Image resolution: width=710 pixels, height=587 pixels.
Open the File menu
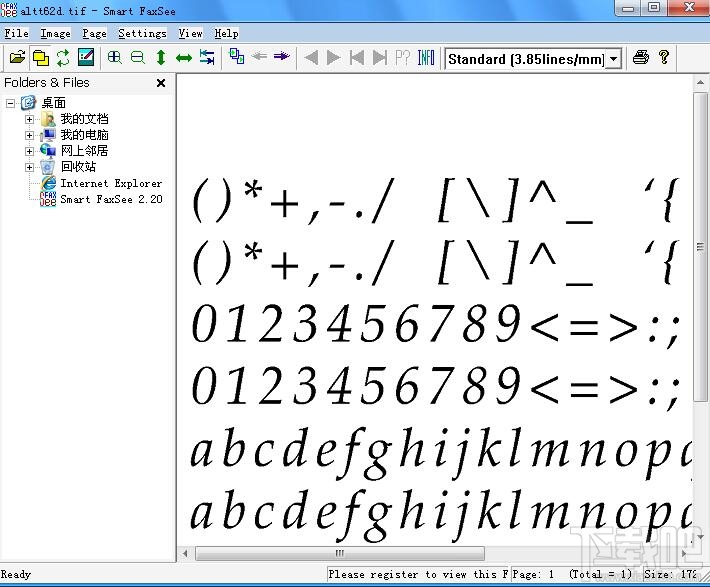16,34
